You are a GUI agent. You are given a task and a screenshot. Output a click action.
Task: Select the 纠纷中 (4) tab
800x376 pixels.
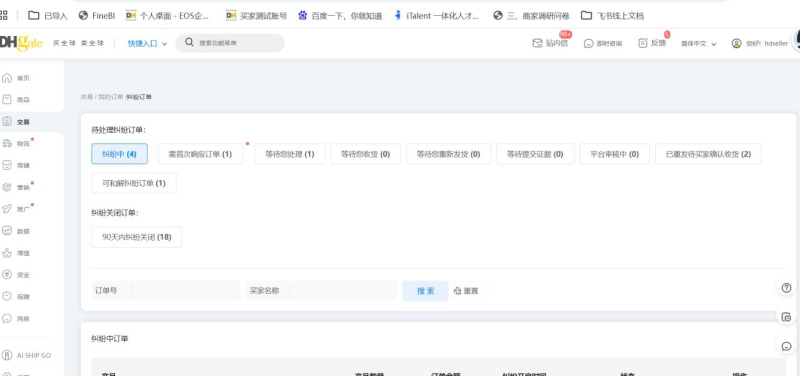(119, 154)
